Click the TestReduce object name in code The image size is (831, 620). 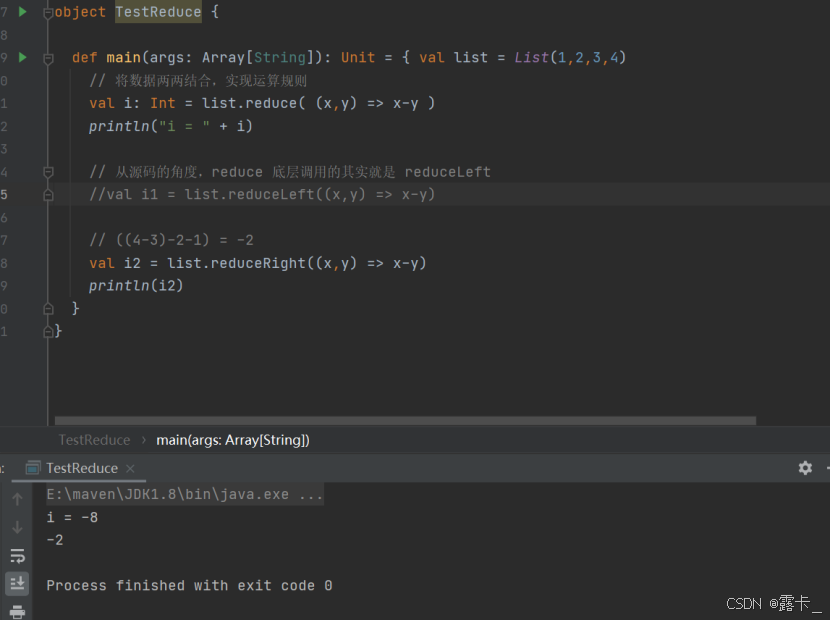158,12
